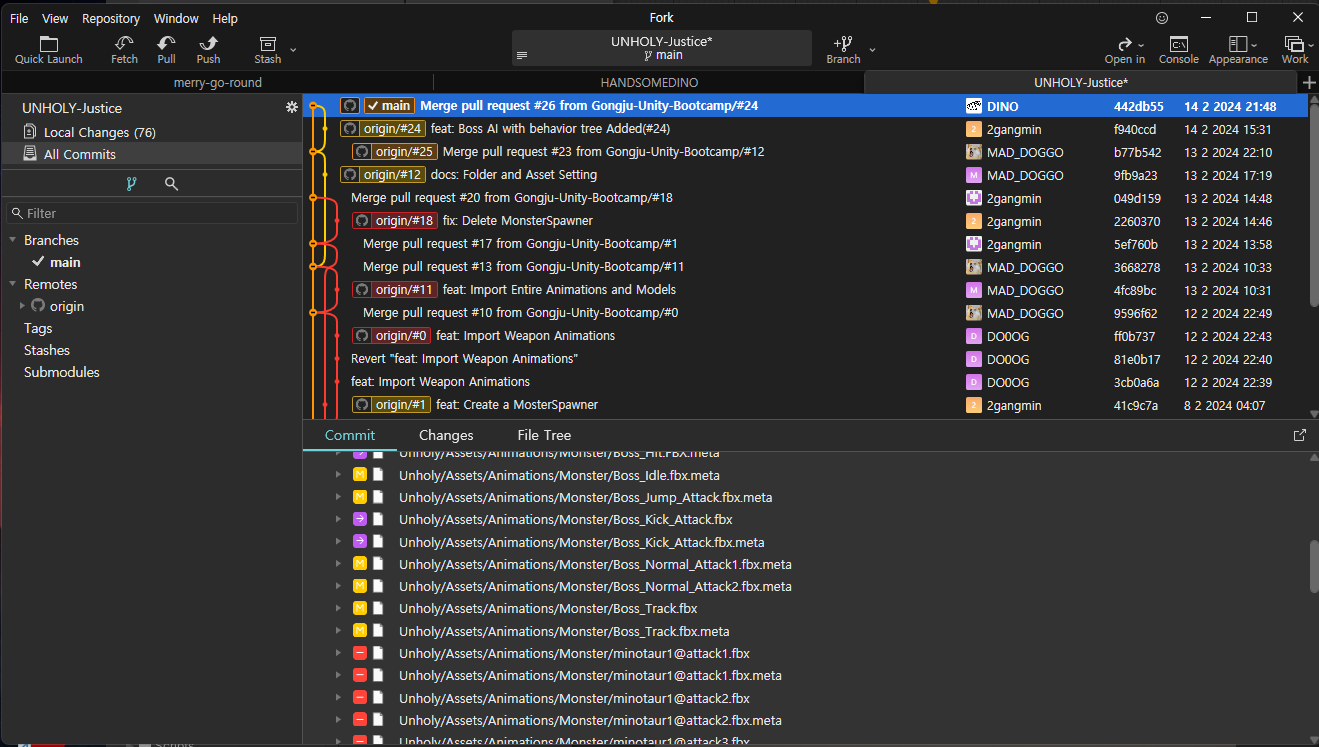Add a new repository tab with plus icon

1309,82
